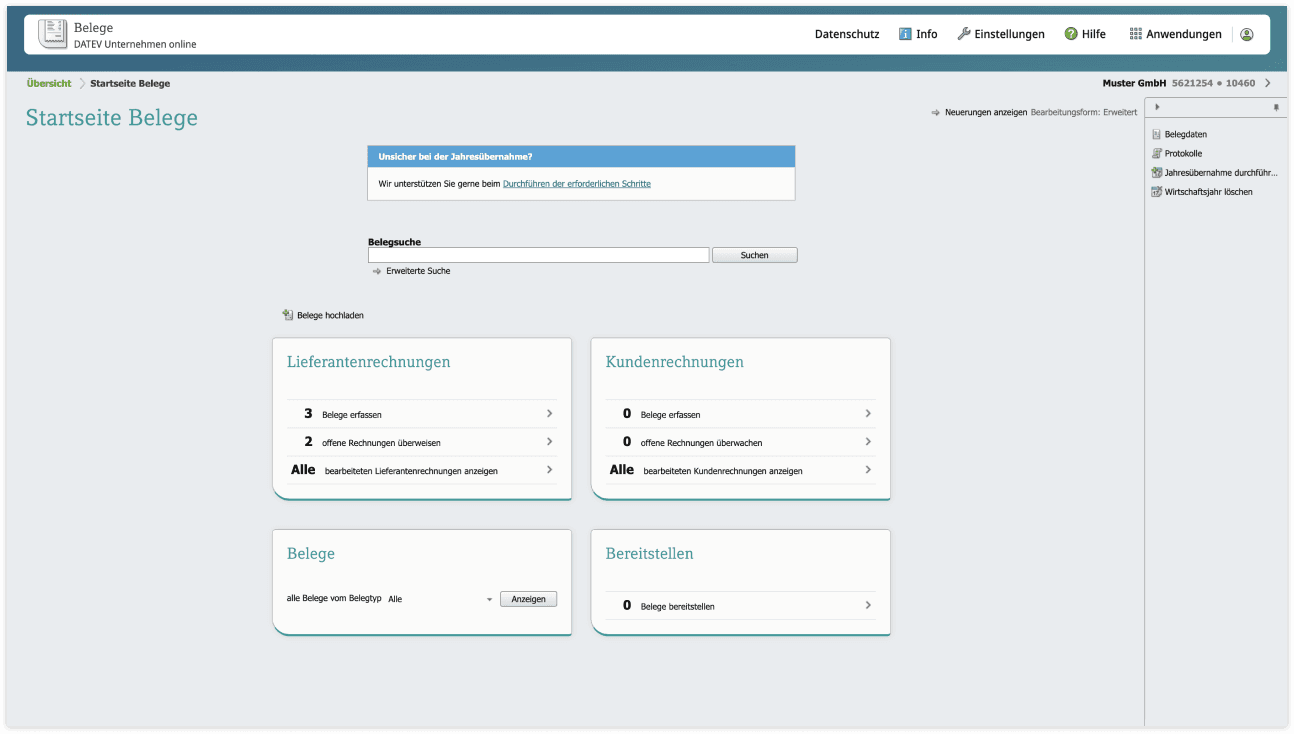This screenshot has height=734, width=1294.
Task: Click Datenschutz in the top bar
Action: [x=846, y=33]
